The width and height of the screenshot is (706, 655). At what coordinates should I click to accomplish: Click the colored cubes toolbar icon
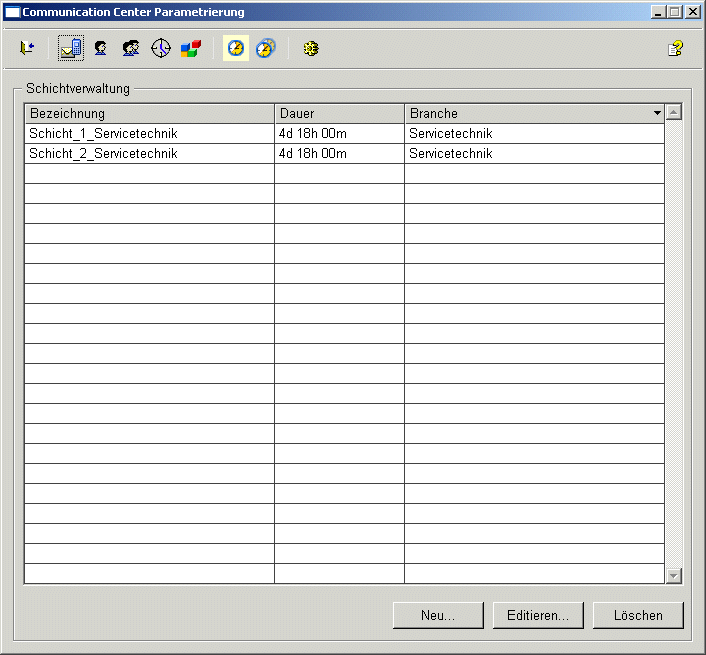190,48
